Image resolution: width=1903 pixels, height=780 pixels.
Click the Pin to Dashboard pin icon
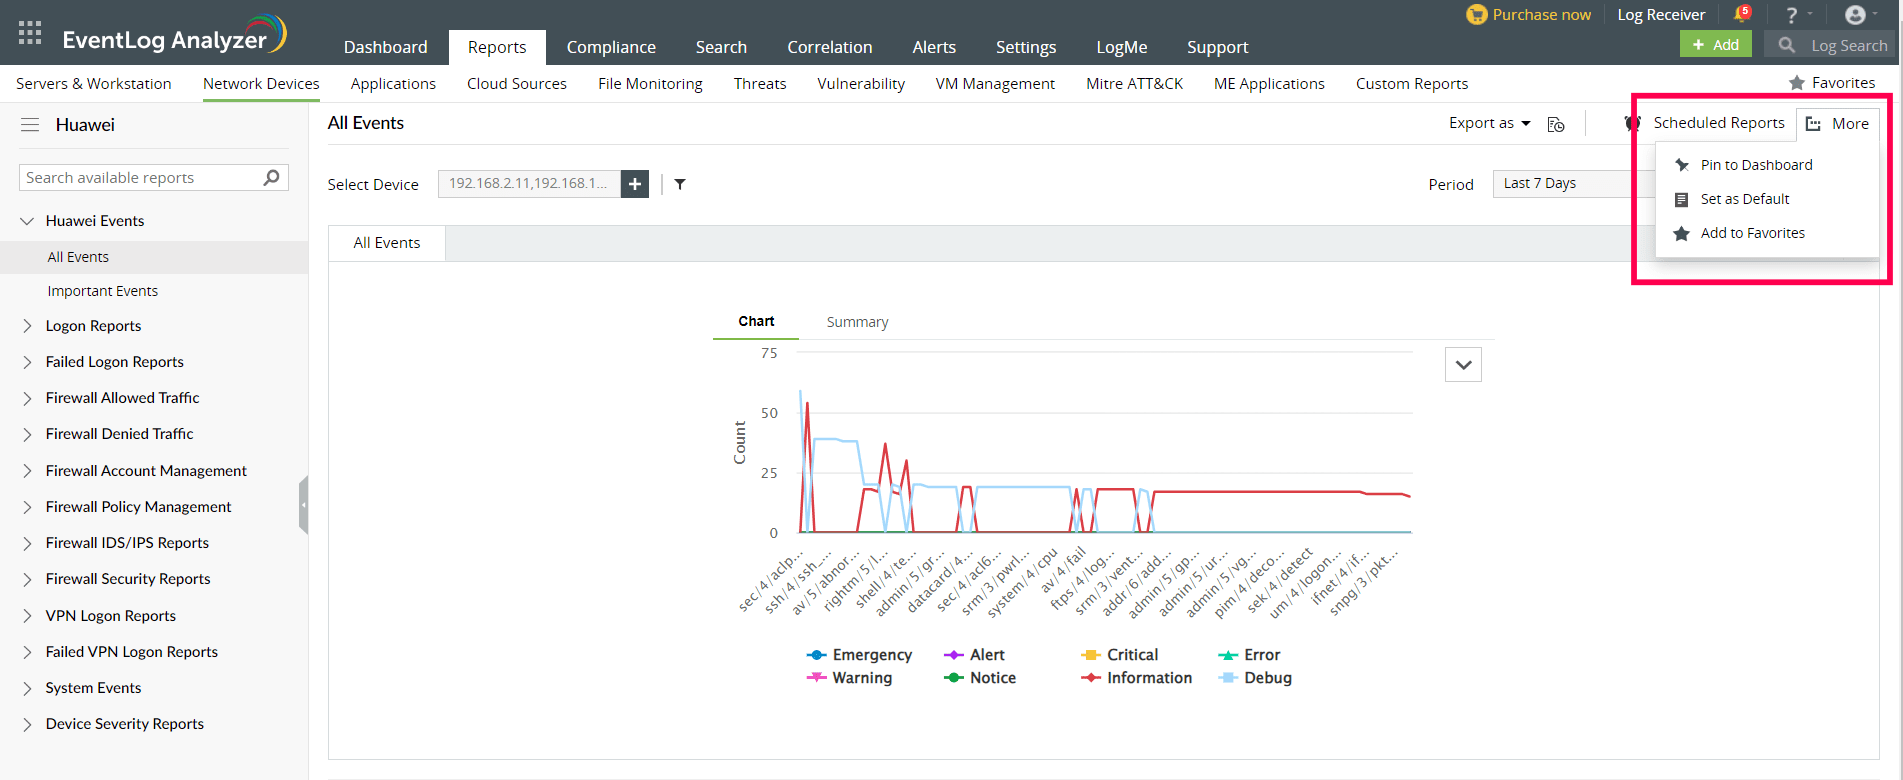[x=1682, y=165]
